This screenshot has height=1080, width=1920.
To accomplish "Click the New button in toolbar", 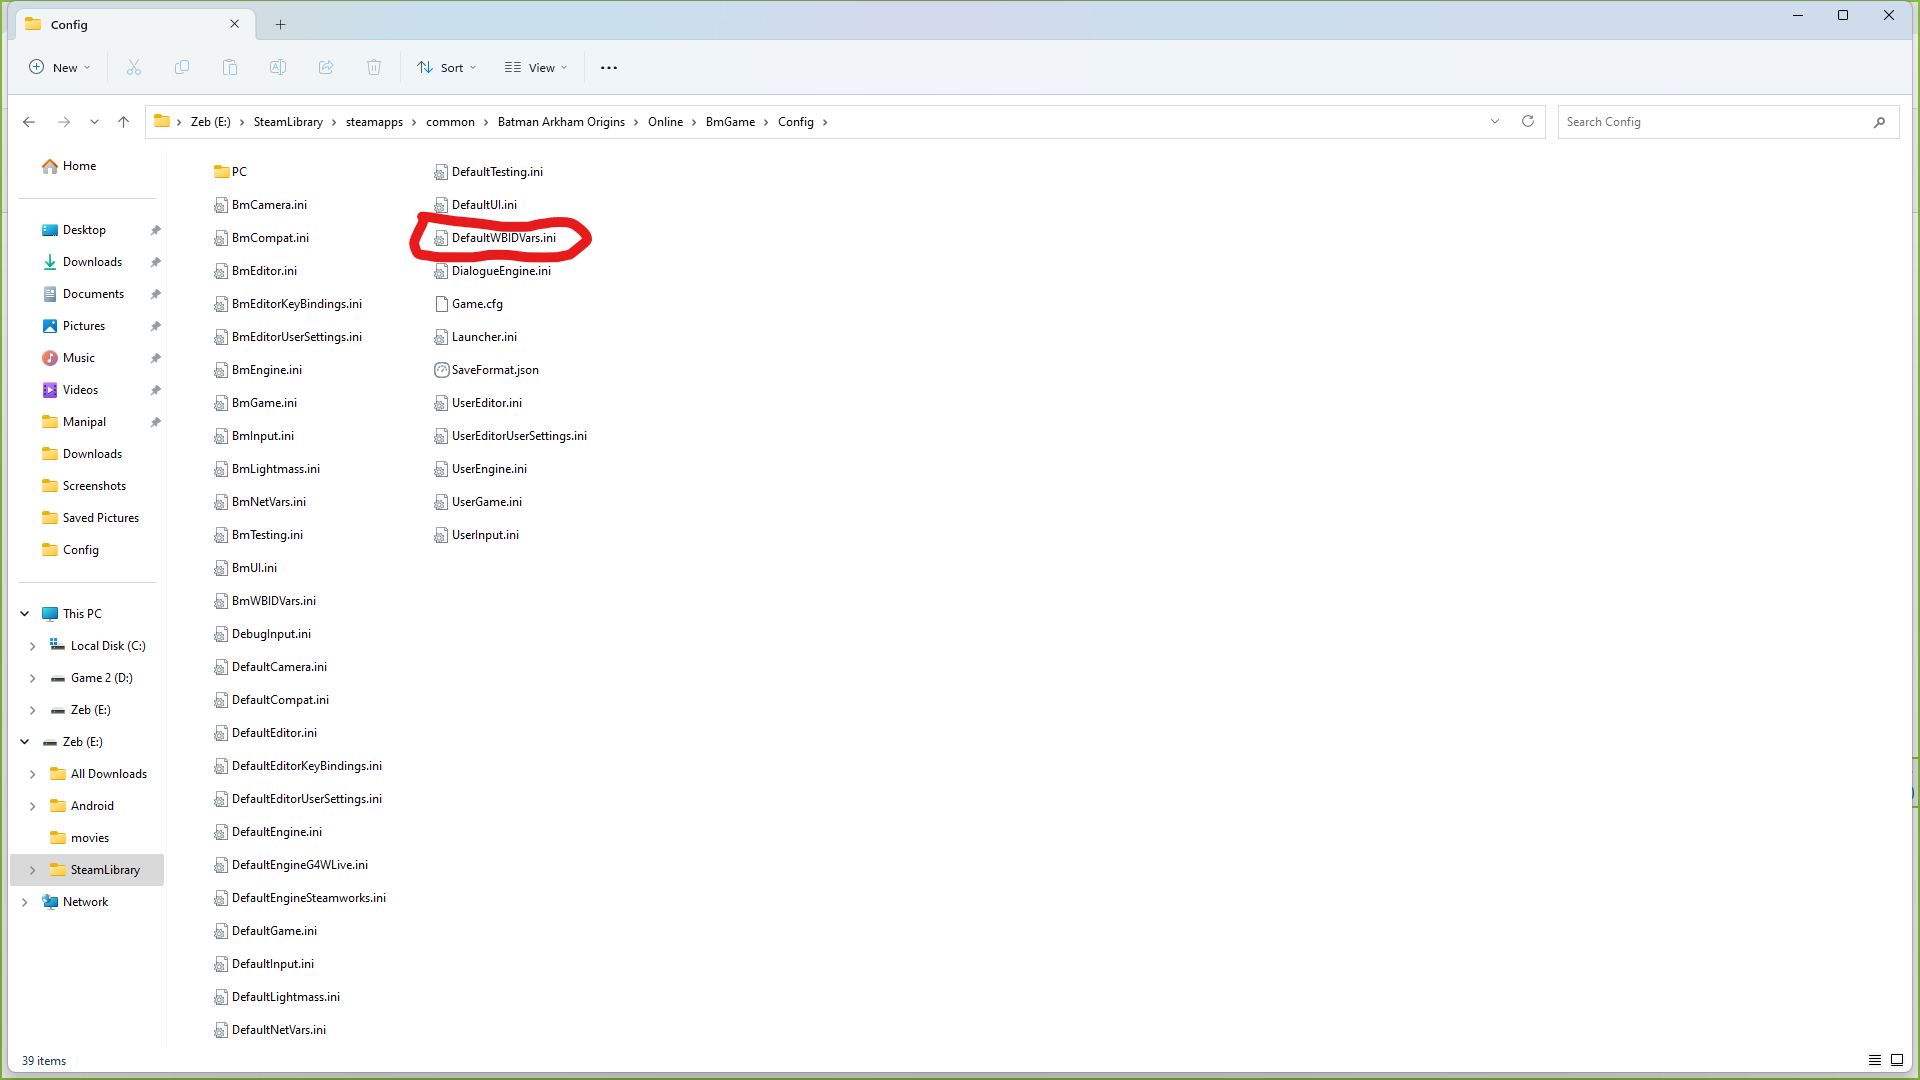I will click(60, 68).
